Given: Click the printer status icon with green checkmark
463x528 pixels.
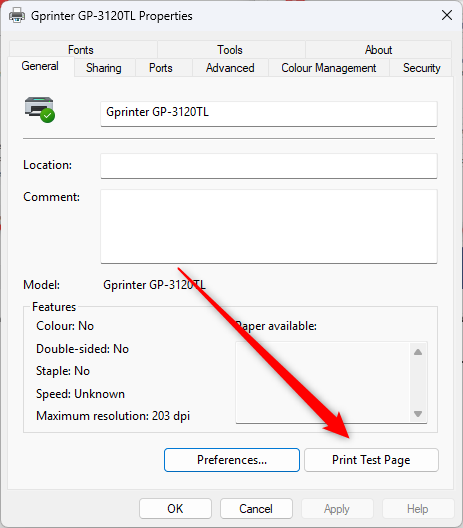Looking at the screenshot, I should (x=40, y=110).
